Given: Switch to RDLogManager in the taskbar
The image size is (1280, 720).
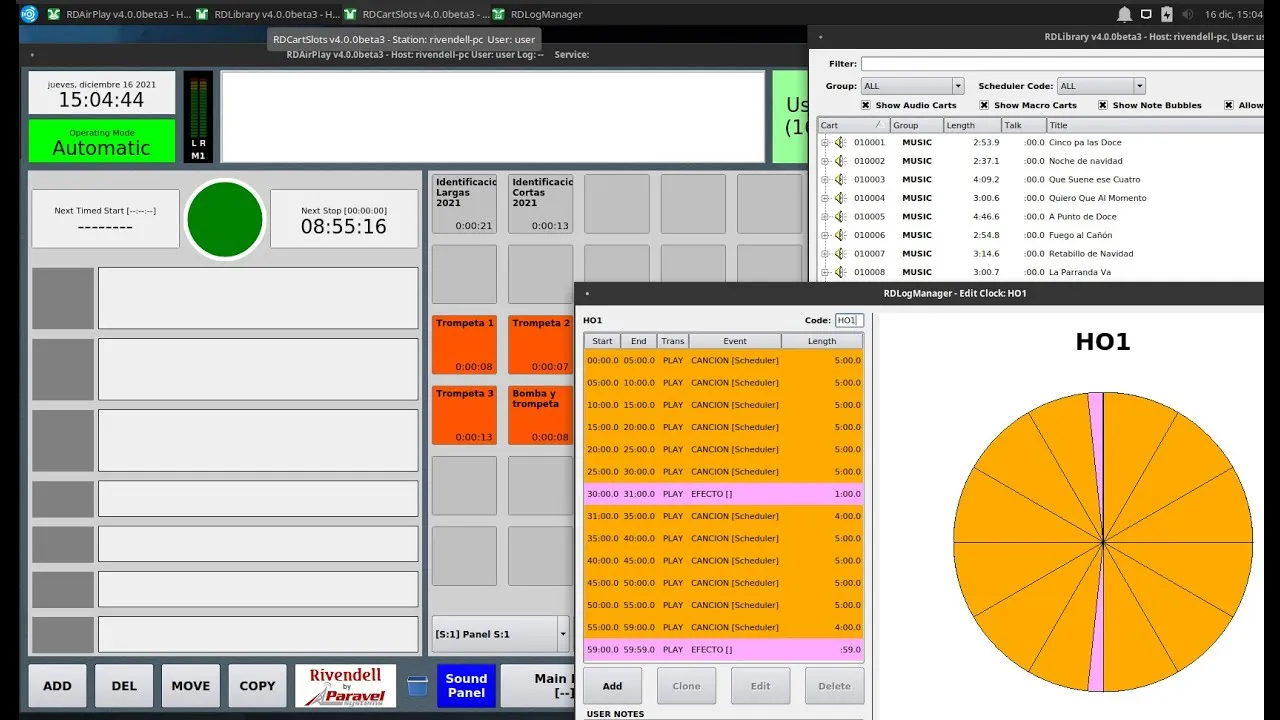Looking at the screenshot, I should (537, 14).
